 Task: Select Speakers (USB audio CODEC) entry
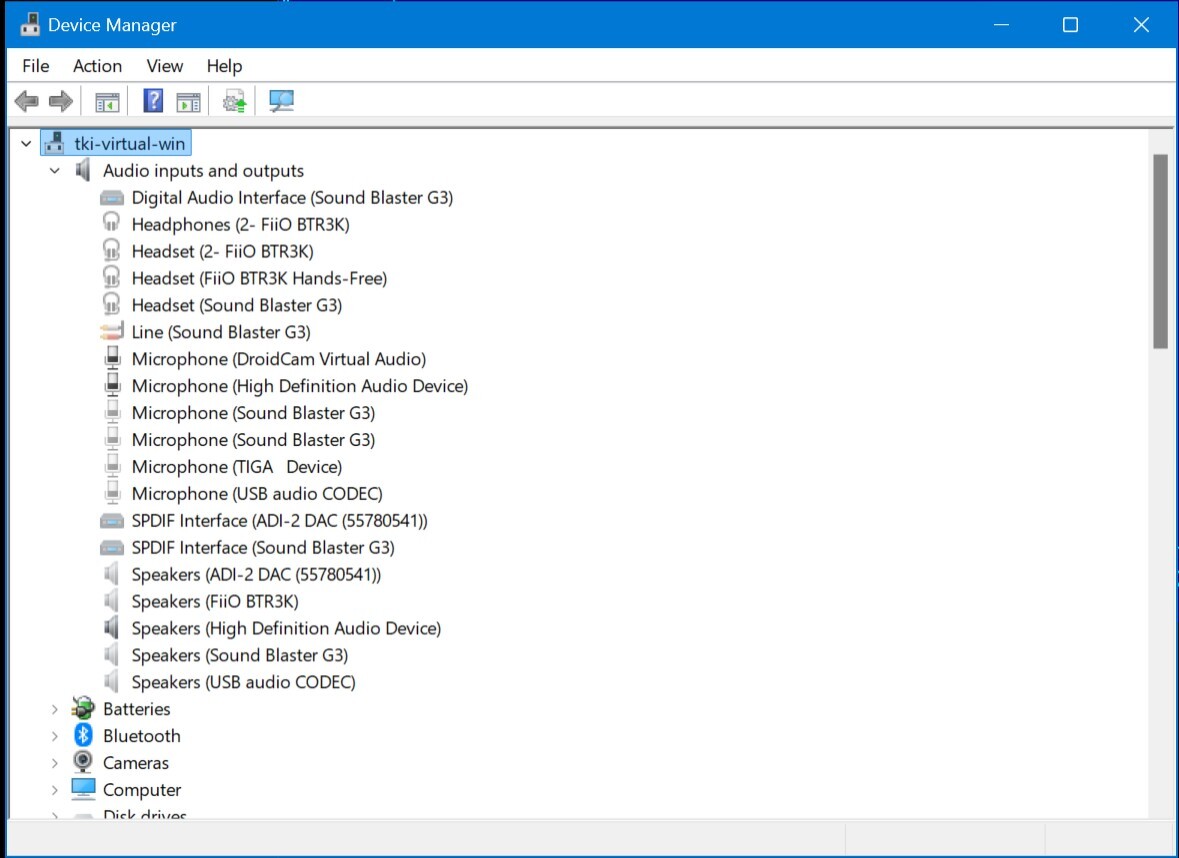pos(244,683)
